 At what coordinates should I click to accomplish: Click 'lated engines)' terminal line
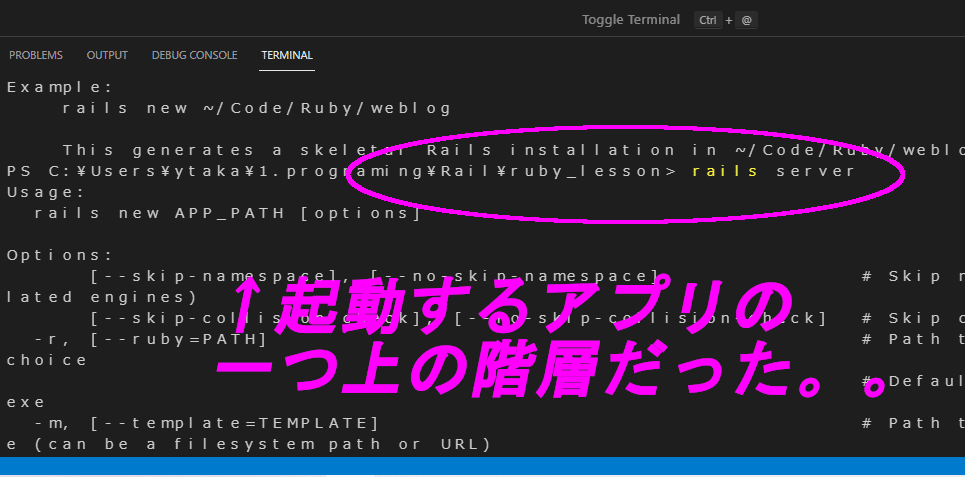102,297
